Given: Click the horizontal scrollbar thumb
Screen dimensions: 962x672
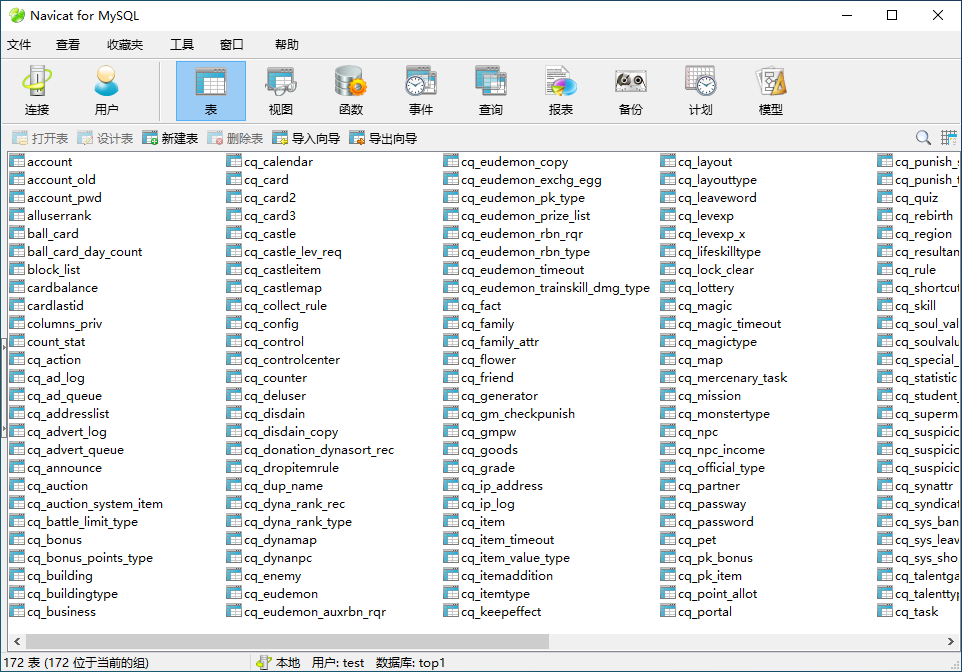Looking at the screenshot, I should click(287, 641).
